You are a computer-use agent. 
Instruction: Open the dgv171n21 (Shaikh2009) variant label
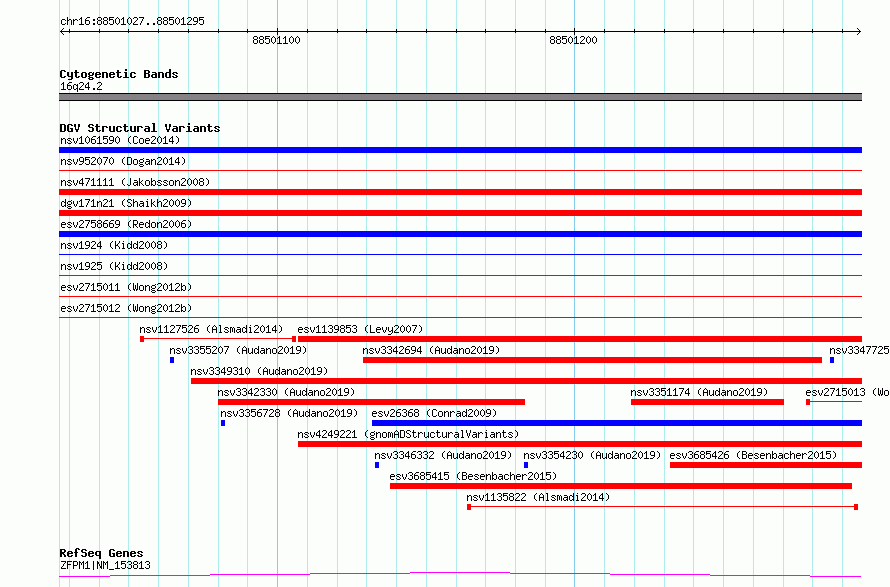pyautogui.click(x=126, y=203)
